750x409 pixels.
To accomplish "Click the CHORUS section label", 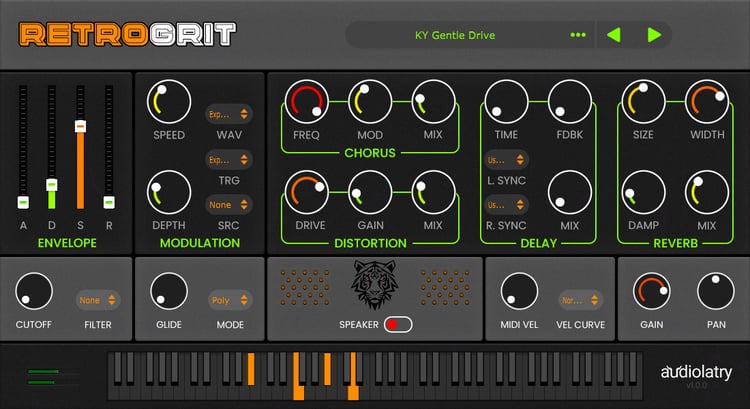I will click(x=370, y=153).
